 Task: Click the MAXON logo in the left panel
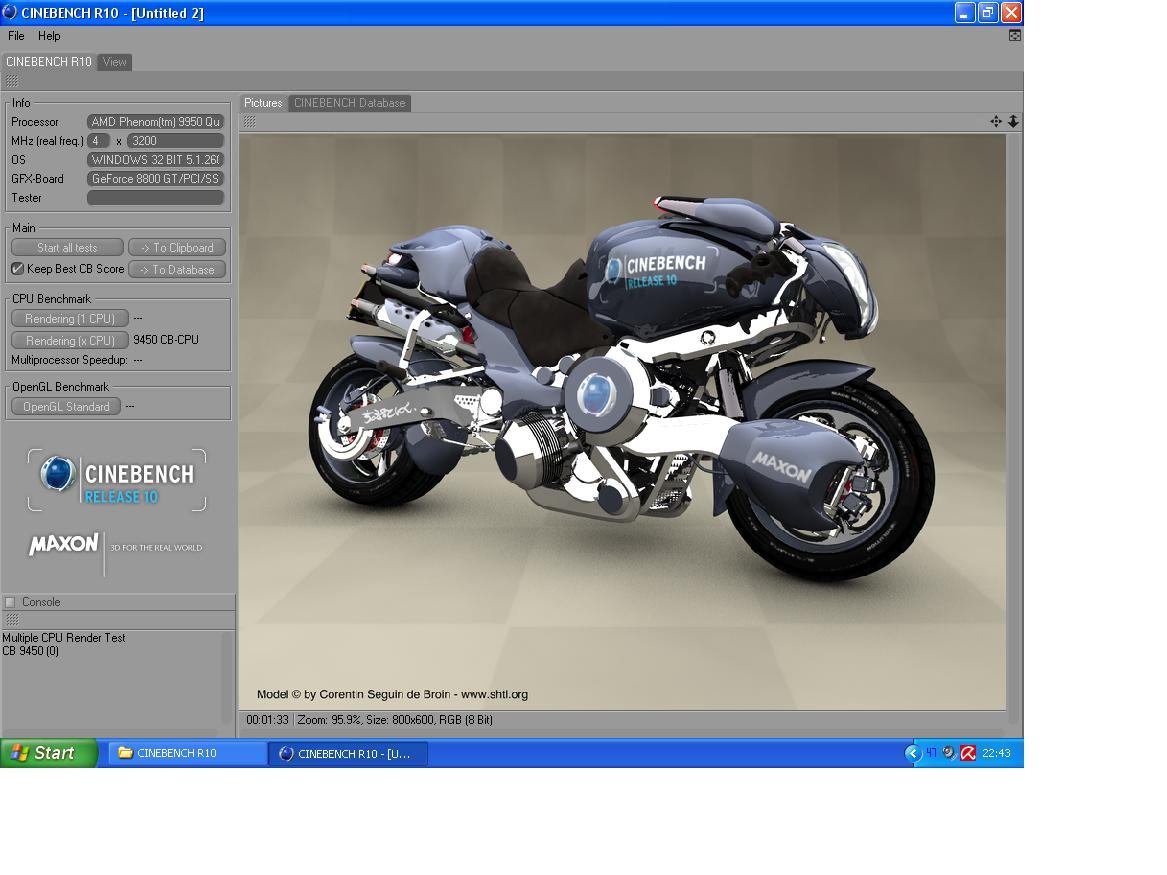63,544
